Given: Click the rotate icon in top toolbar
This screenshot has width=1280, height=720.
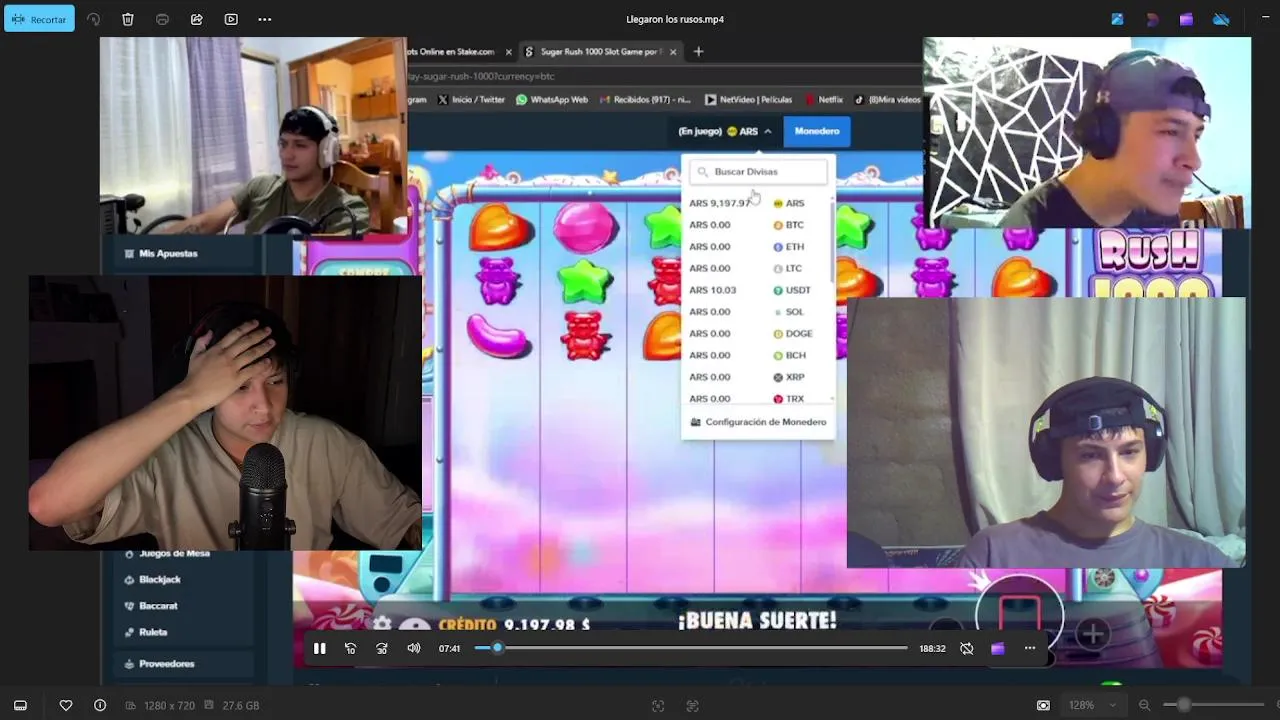Looking at the screenshot, I should tap(93, 19).
